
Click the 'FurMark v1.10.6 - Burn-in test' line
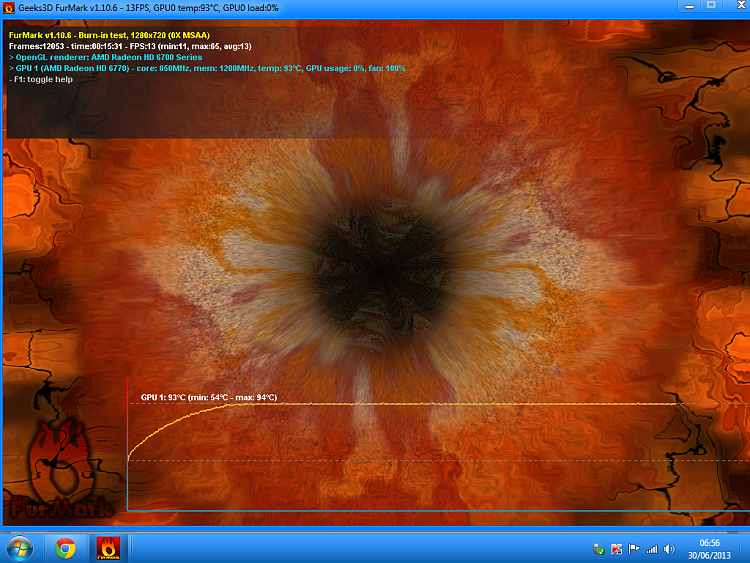tap(109, 35)
